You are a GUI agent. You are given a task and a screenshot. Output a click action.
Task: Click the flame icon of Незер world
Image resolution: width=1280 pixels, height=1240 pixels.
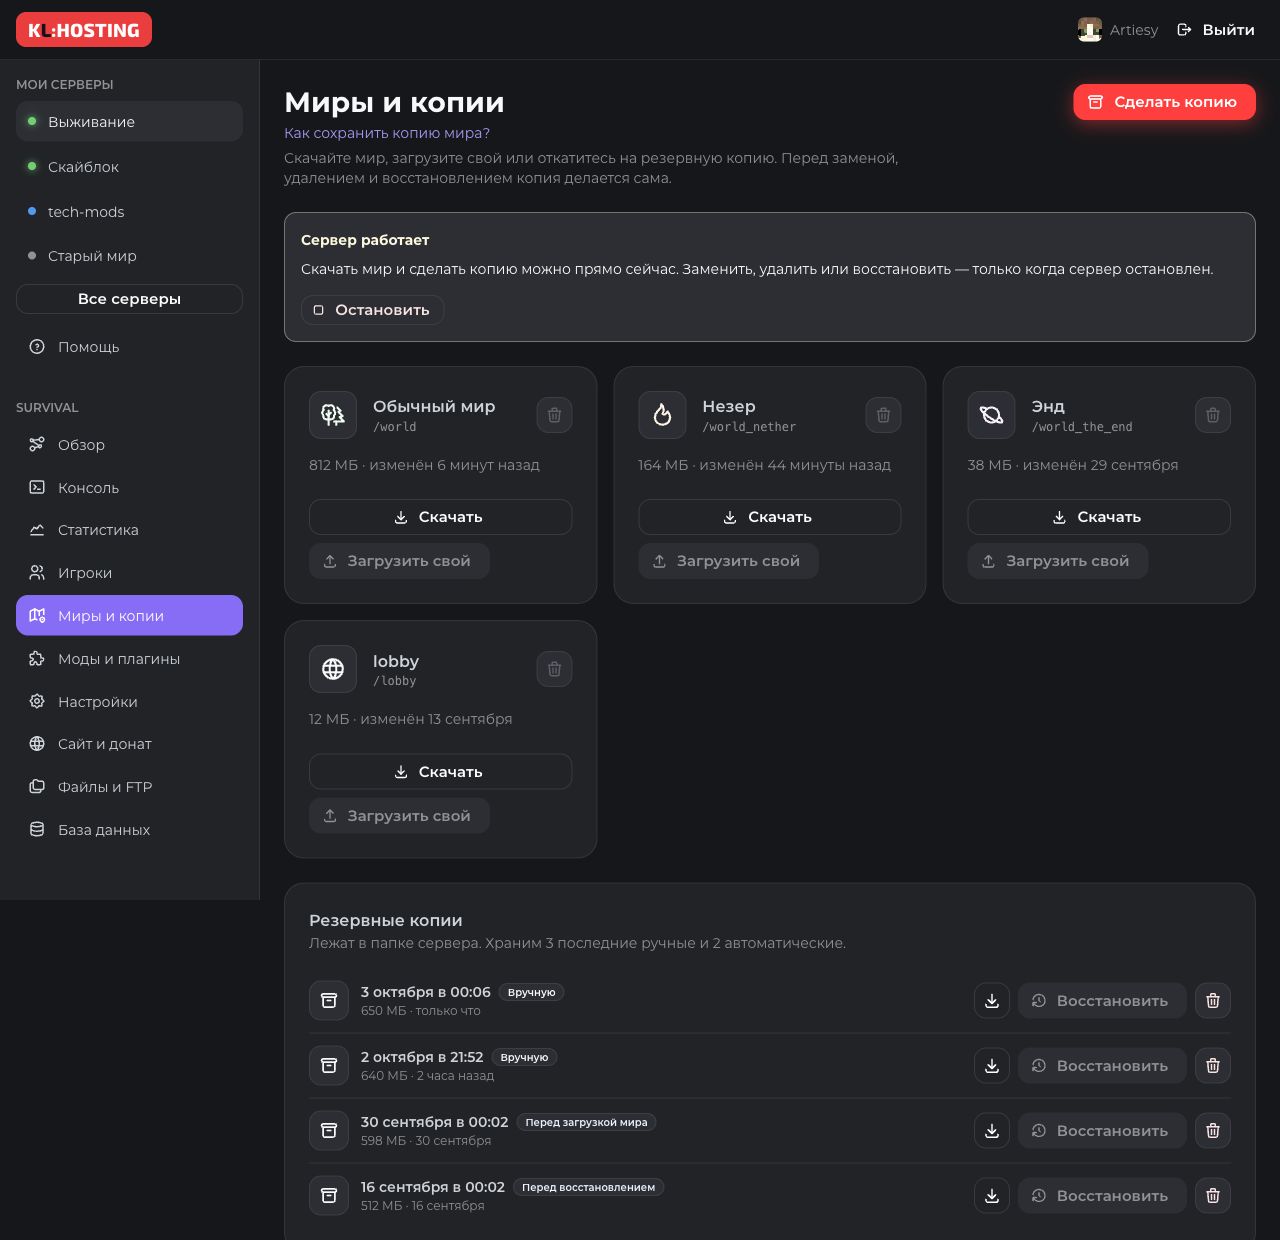(662, 415)
